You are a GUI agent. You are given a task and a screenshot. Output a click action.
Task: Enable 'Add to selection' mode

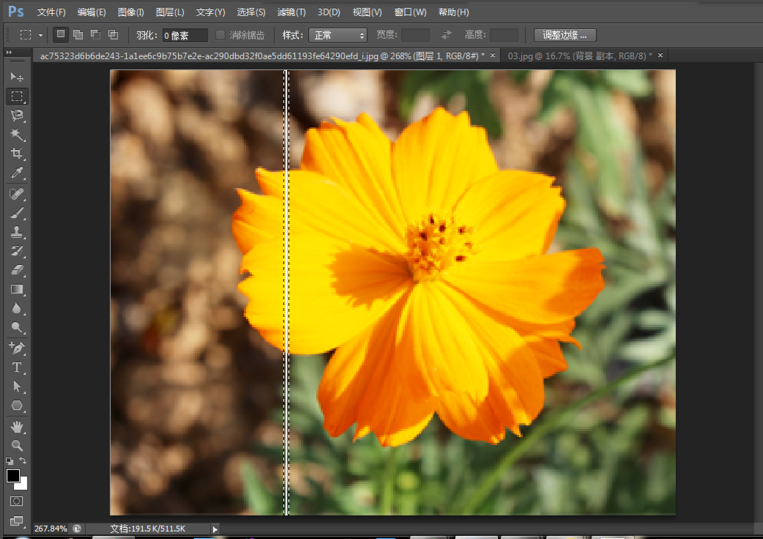coord(78,35)
